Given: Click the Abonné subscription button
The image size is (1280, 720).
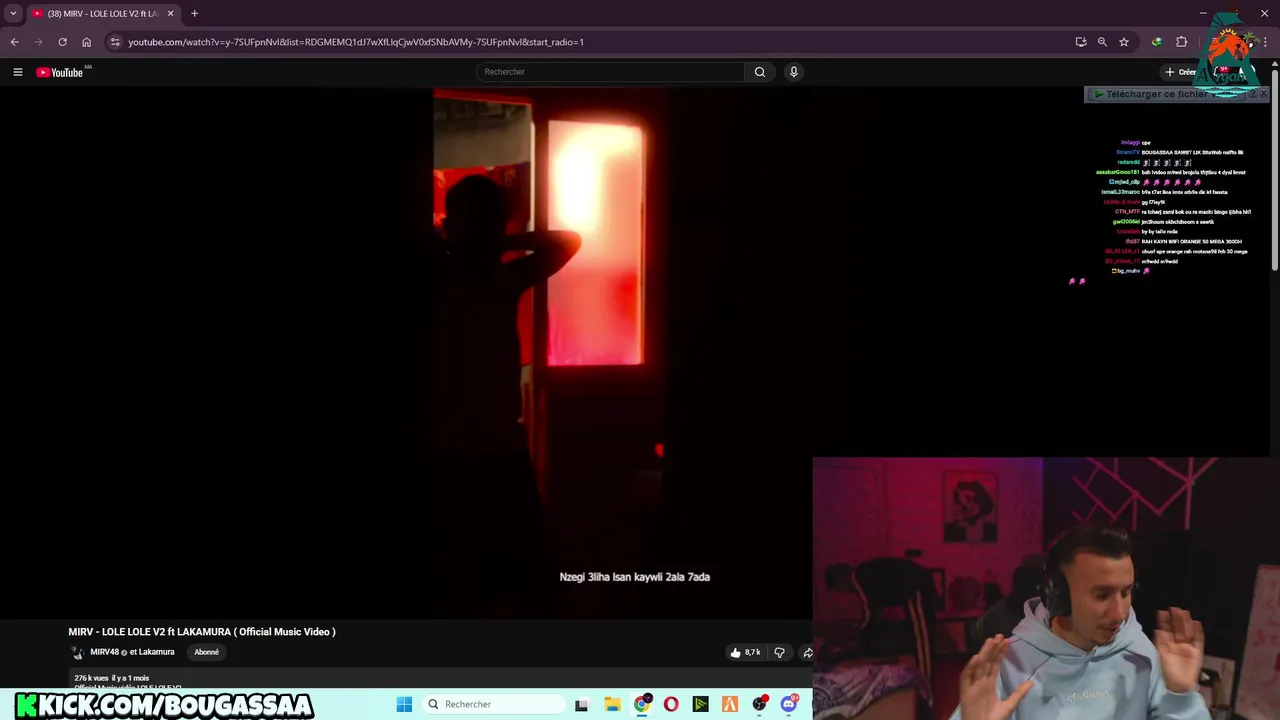Looking at the screenshot, I should click(206, 652).
